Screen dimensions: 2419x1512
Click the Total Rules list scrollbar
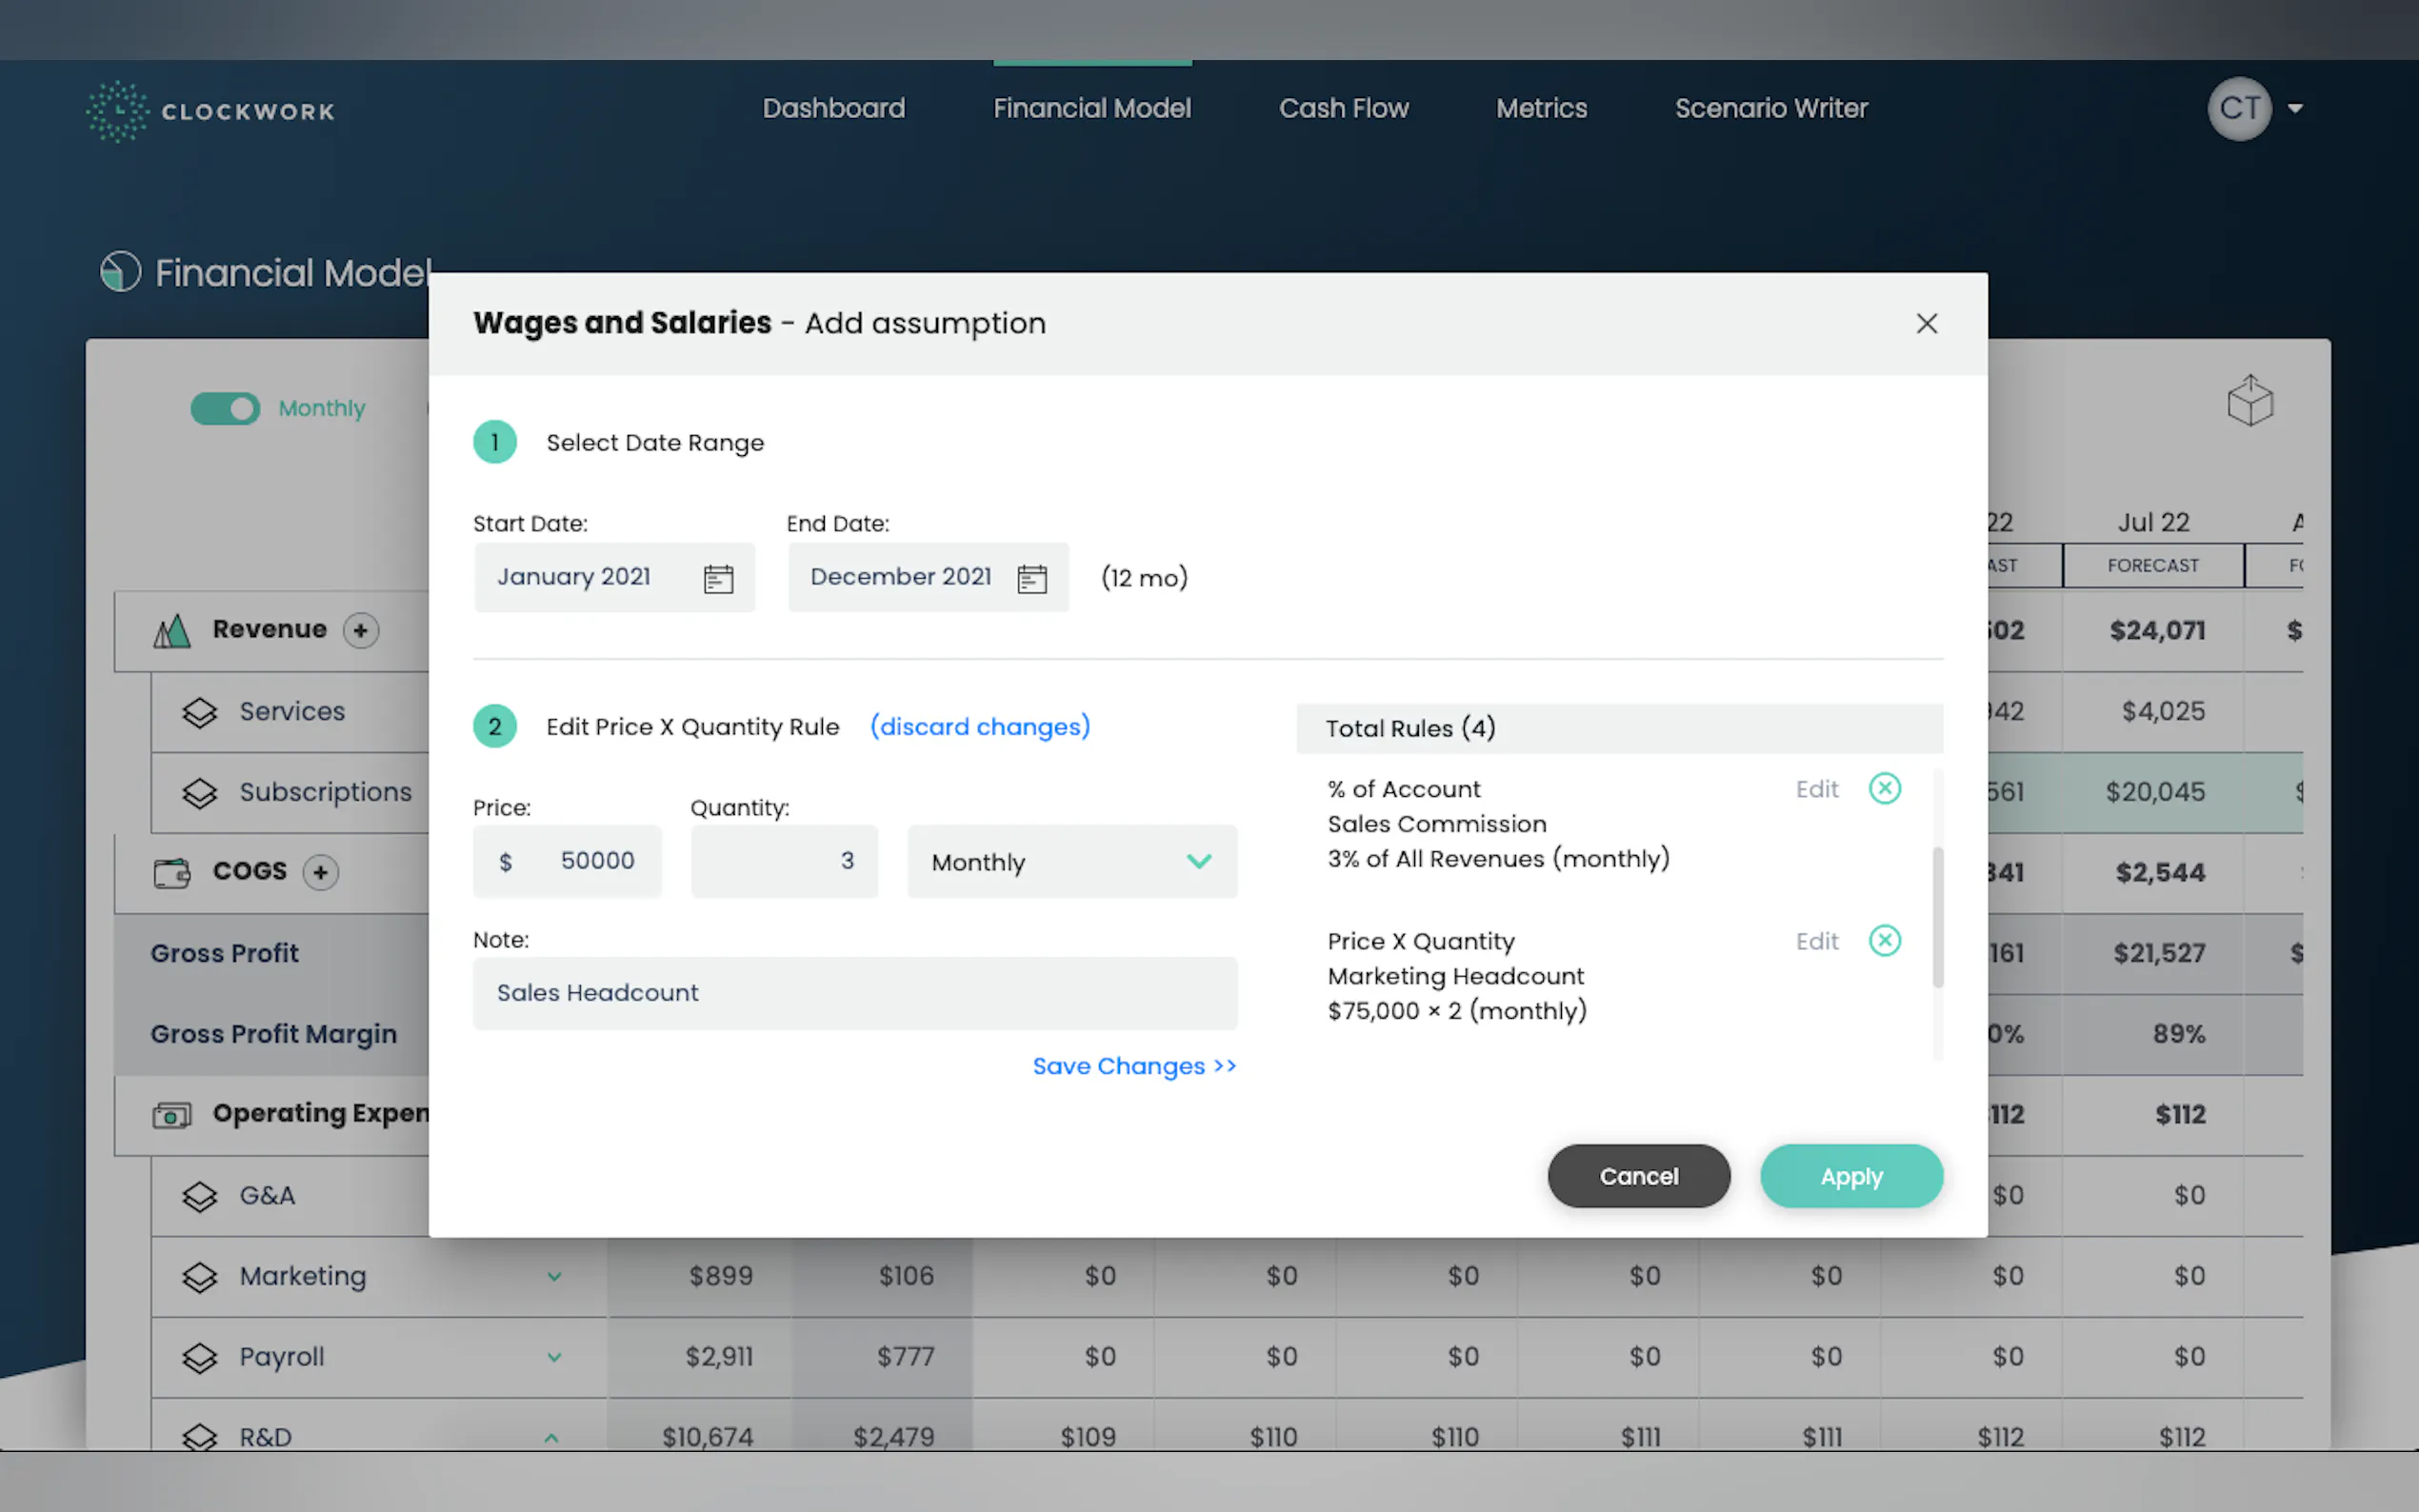point(1937,916)
